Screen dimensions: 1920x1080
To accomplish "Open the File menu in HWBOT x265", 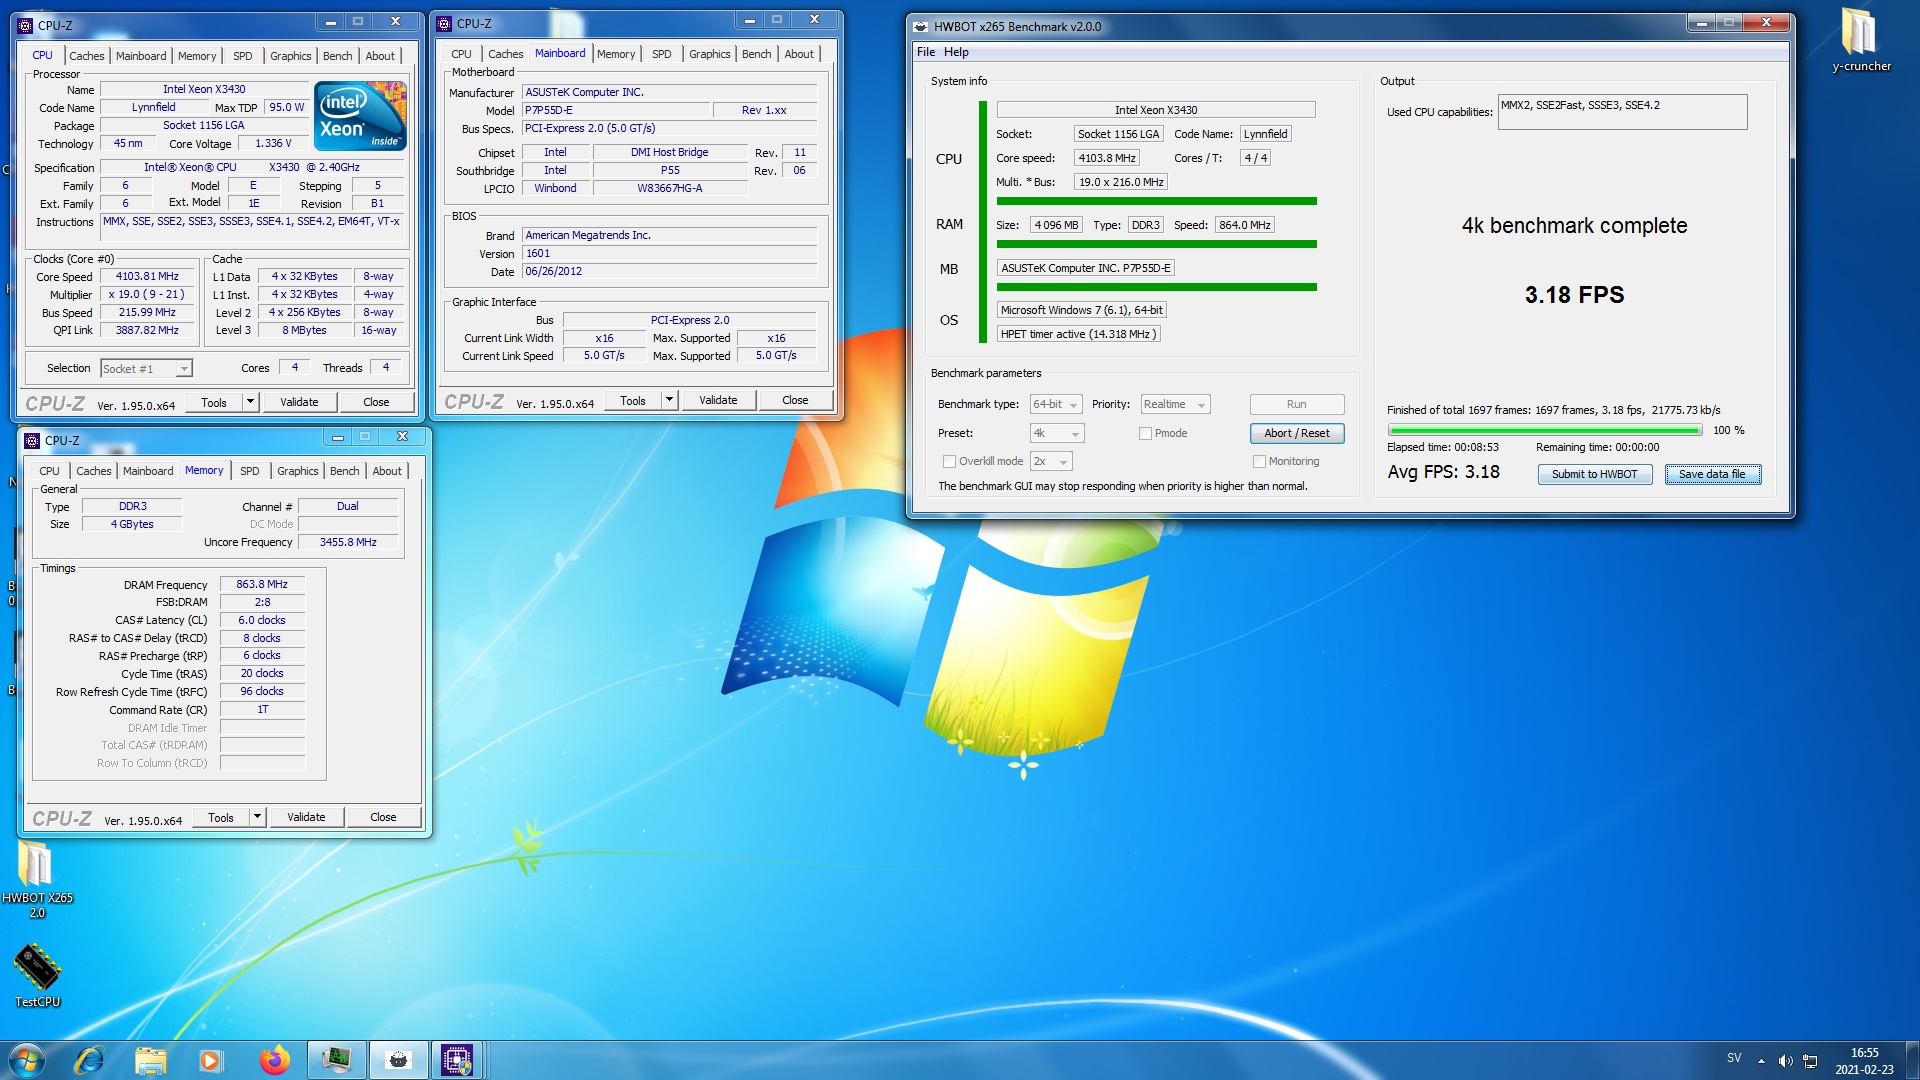I will pos(926,52).
